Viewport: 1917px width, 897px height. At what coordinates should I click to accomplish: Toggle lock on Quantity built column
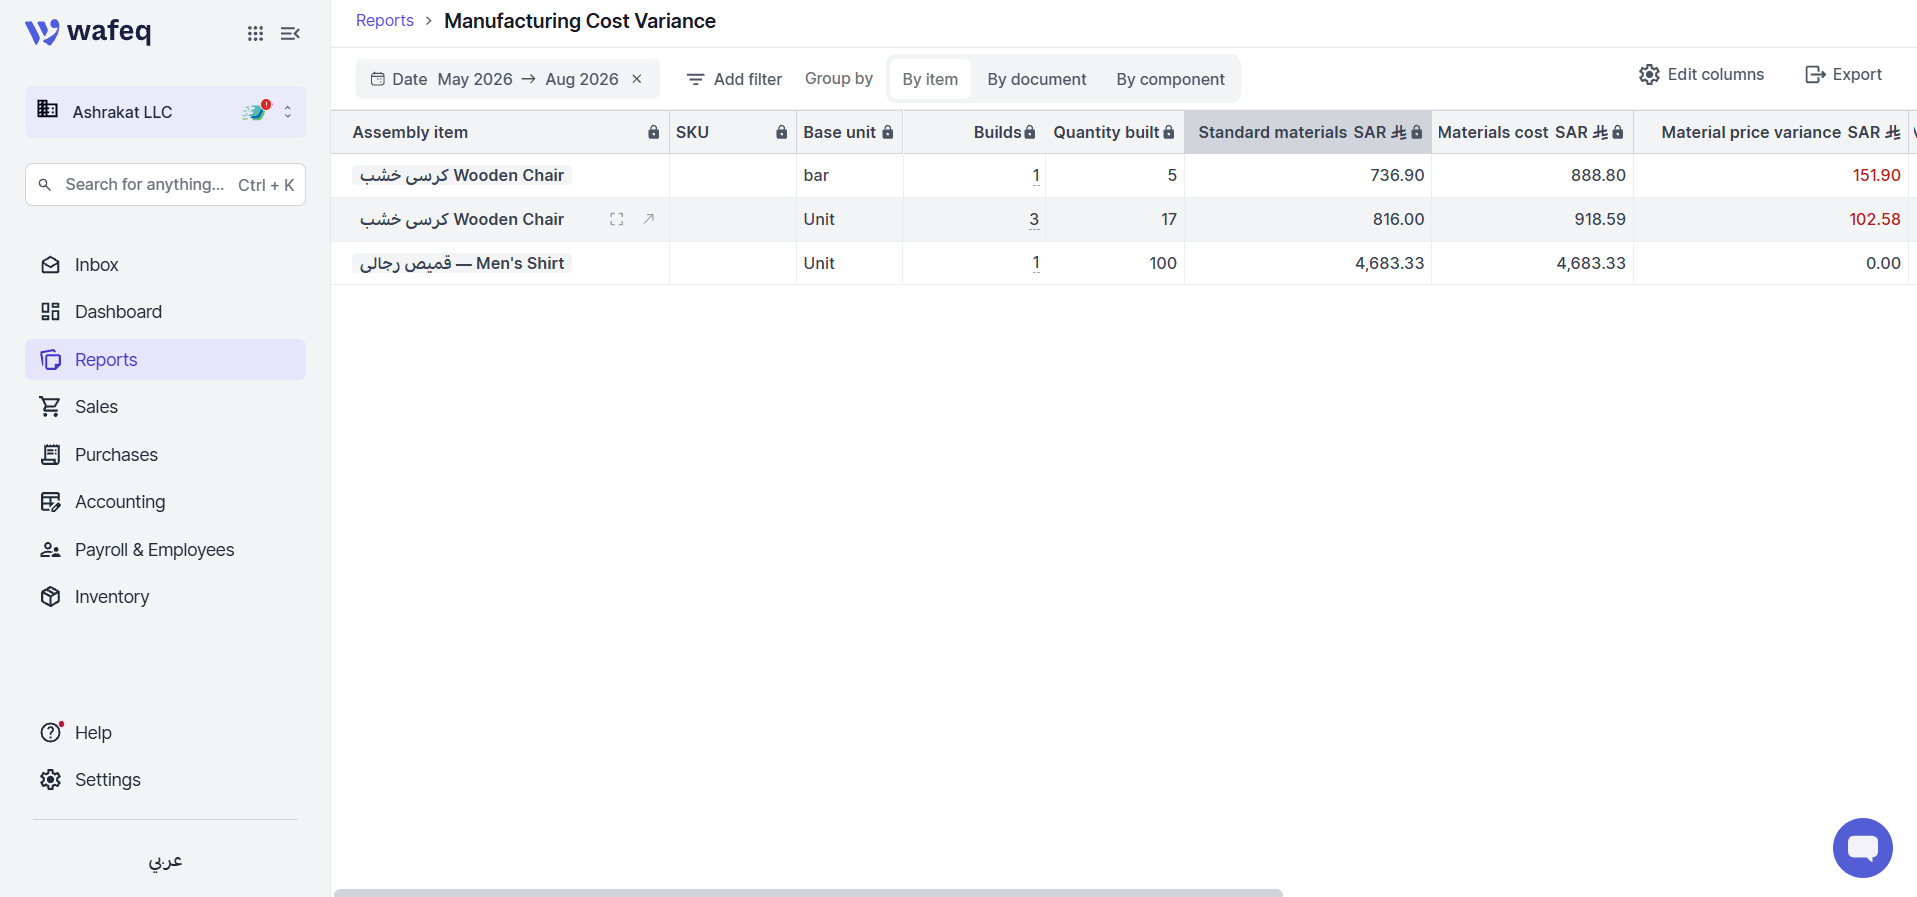pyautogui.click(x=1169, y=133)
